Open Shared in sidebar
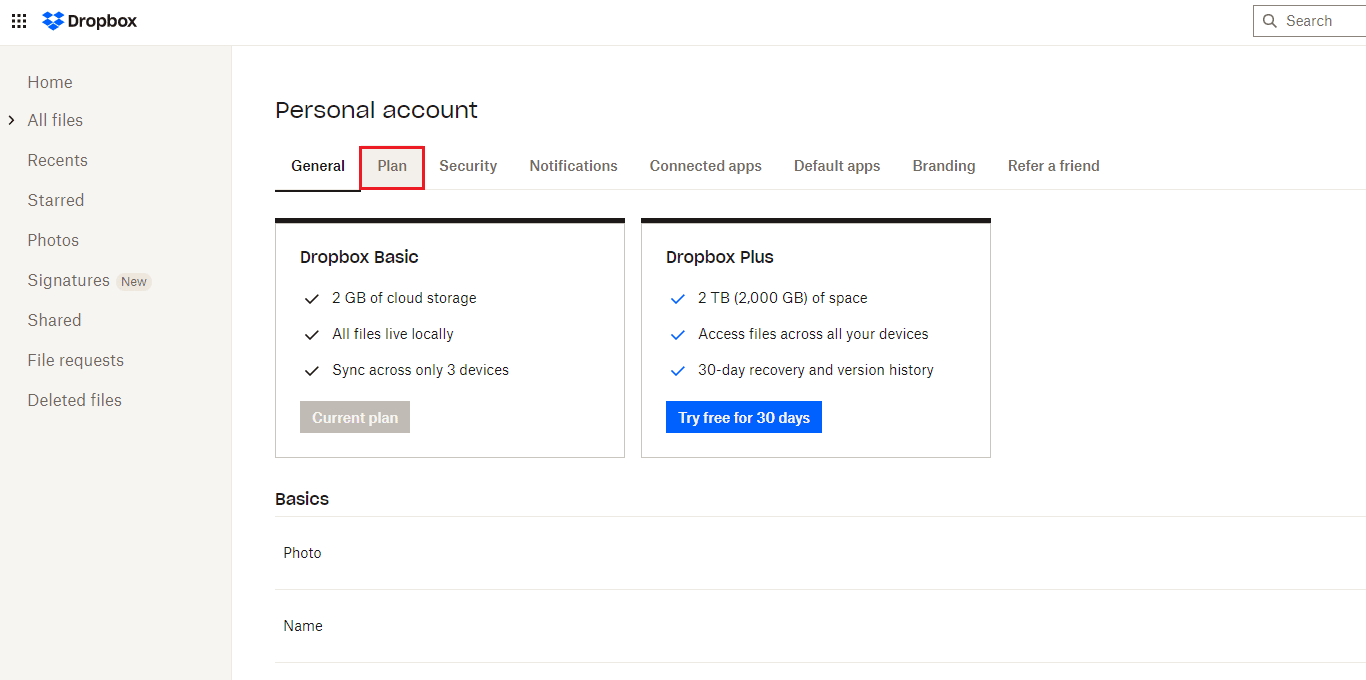The height and width of the screenshot is (680, 1366). 54,320
